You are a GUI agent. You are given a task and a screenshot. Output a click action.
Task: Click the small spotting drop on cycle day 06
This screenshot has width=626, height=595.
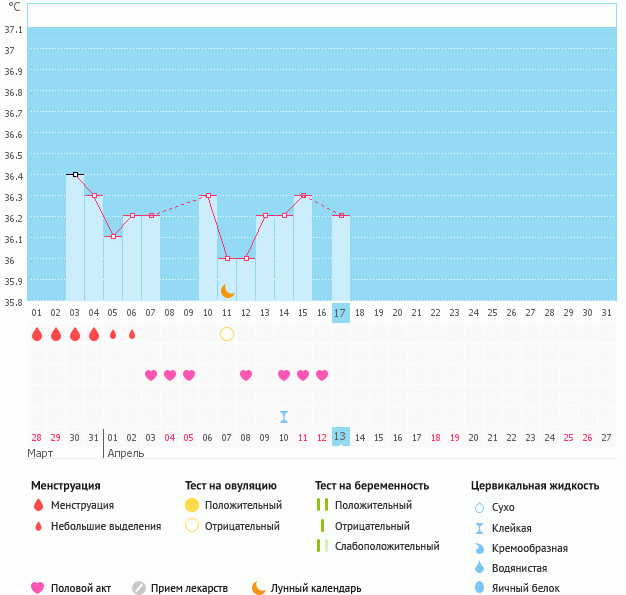coord(132,334)
